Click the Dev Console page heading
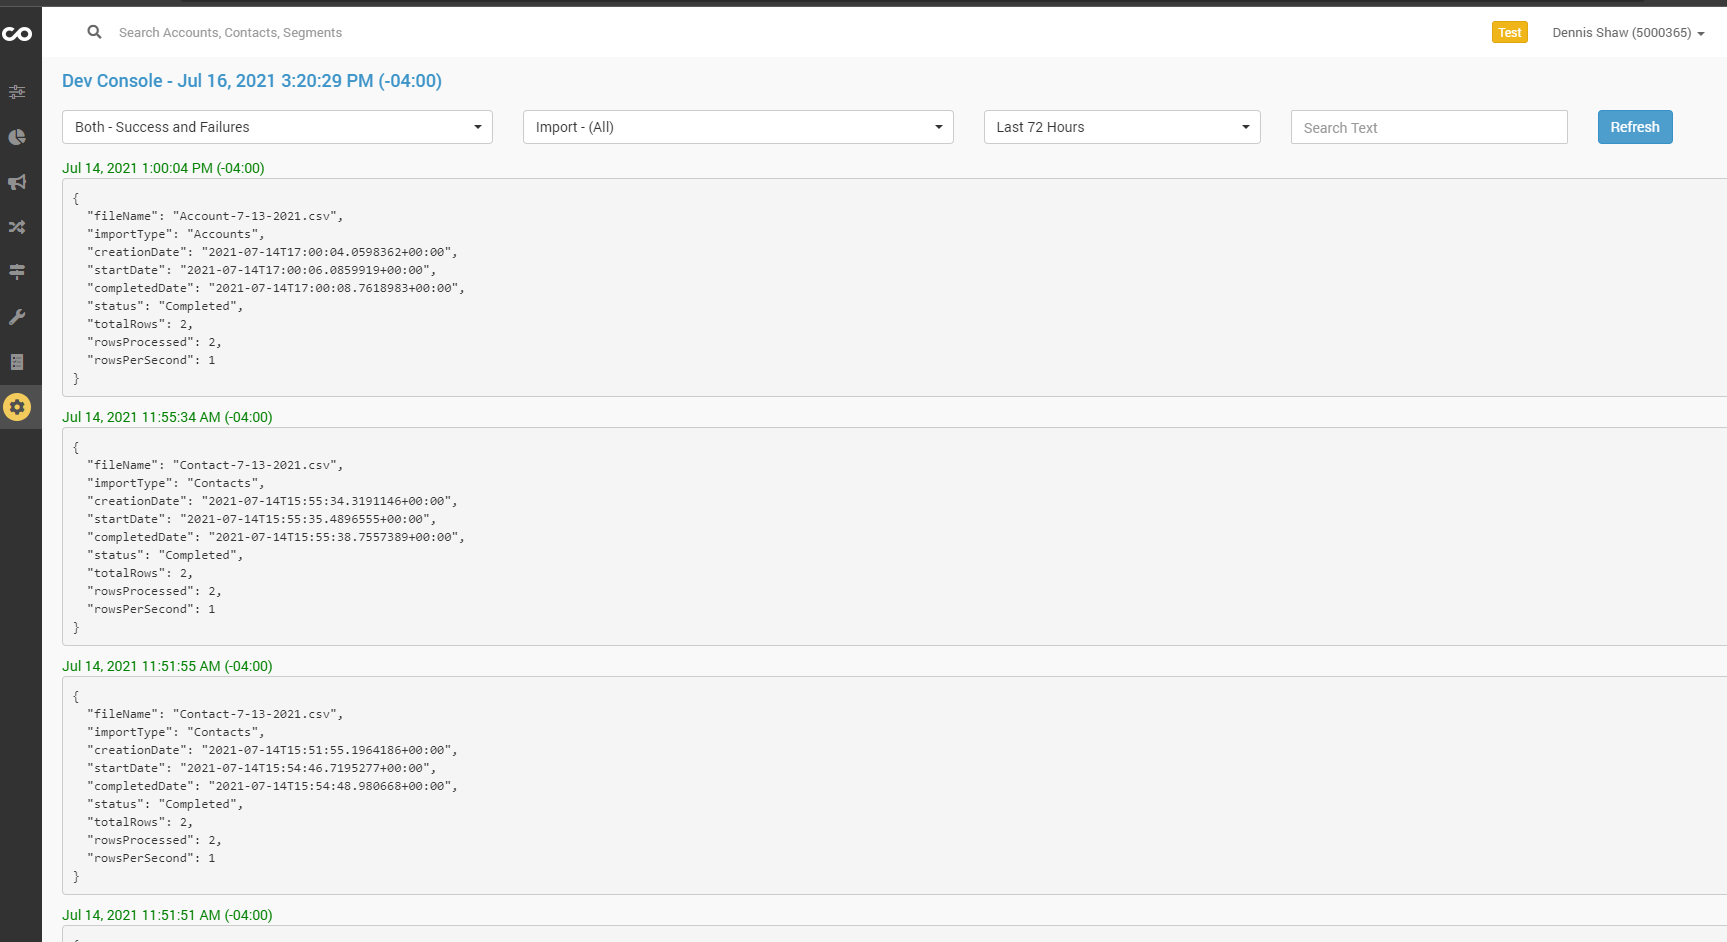 pos(252,81)
